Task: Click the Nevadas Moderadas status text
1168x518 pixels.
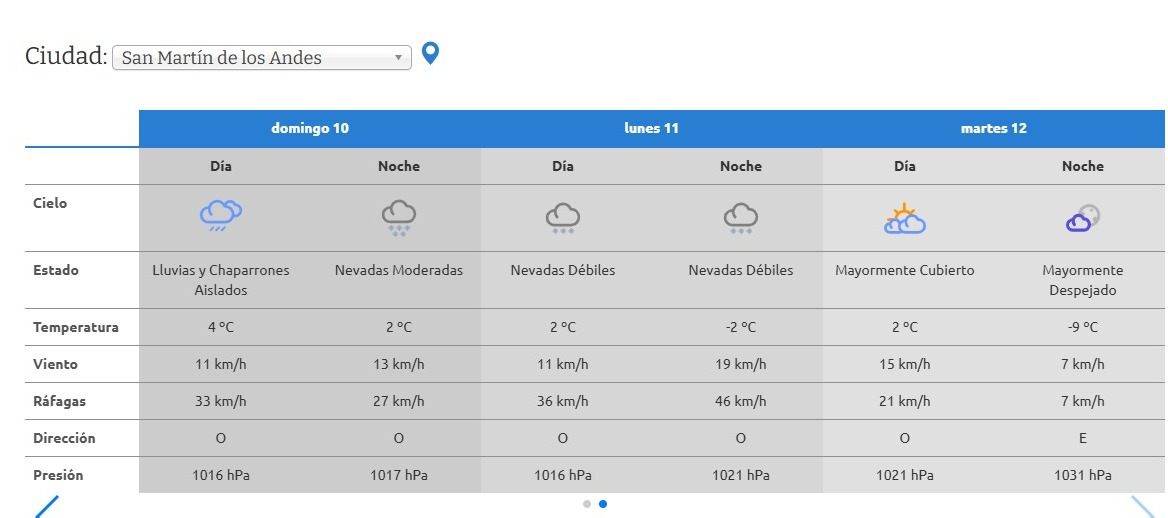Action: (x=399, y=270)
